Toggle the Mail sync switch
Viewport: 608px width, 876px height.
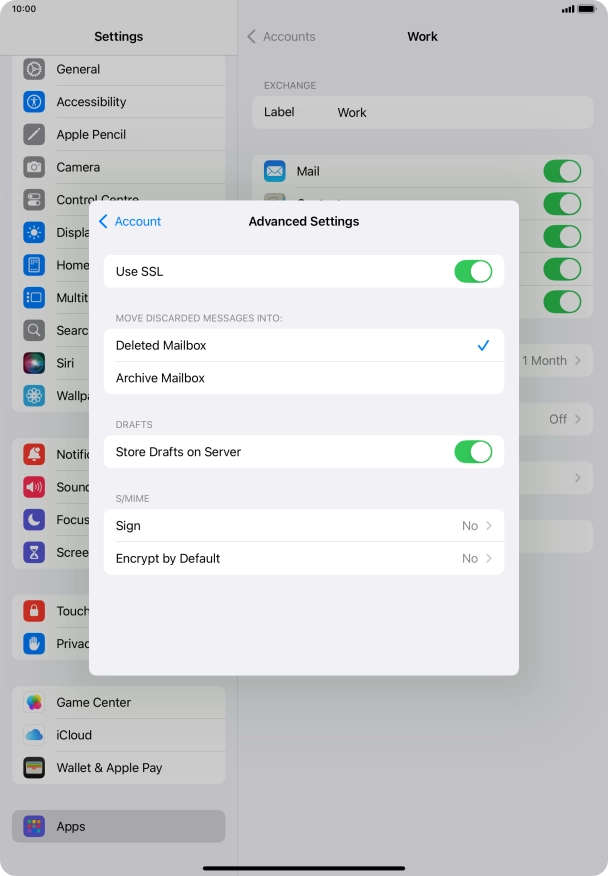click(561, 171)
